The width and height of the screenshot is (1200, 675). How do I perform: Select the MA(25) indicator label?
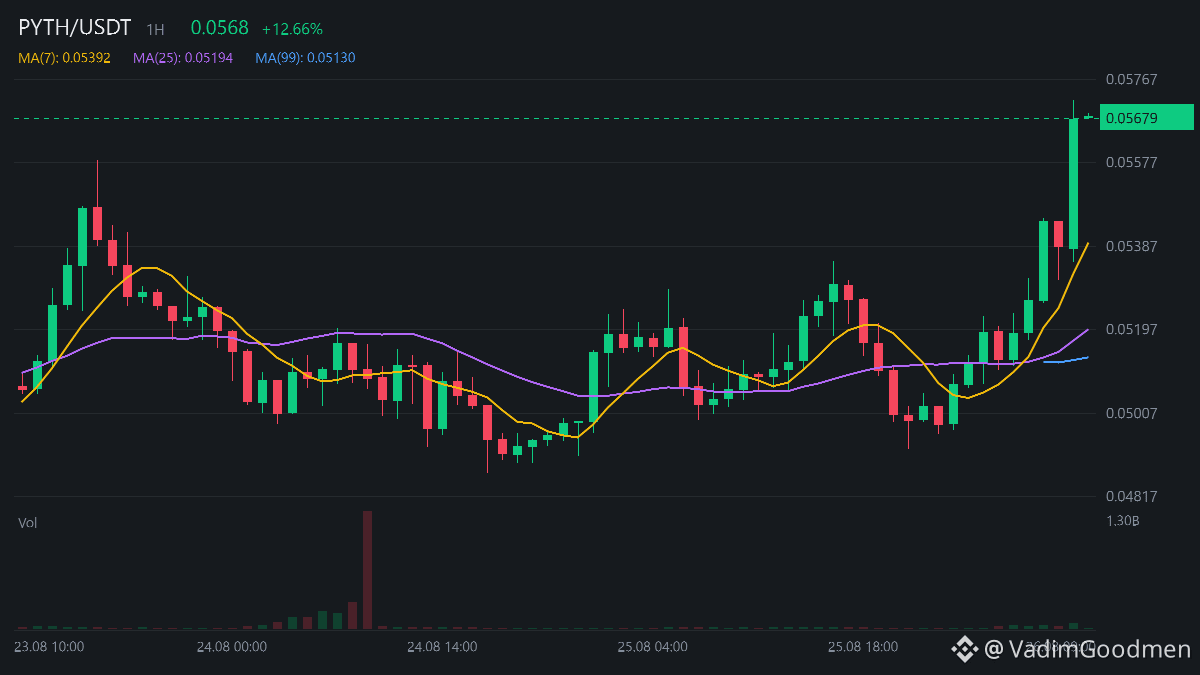(x=183, y=58)
